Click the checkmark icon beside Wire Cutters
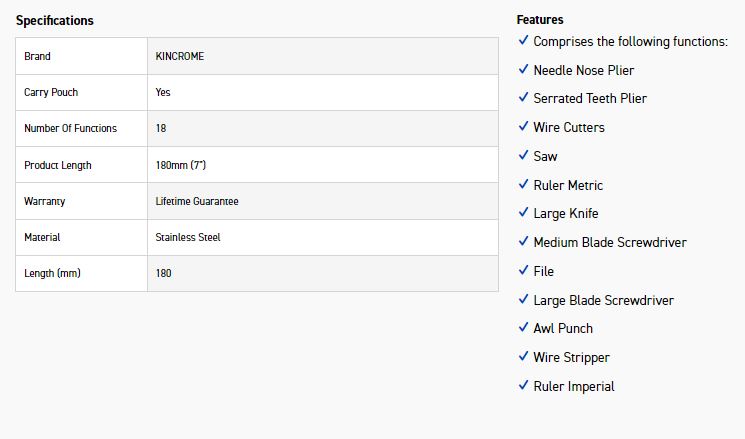 pyautogui.click(x=523, y=126)
